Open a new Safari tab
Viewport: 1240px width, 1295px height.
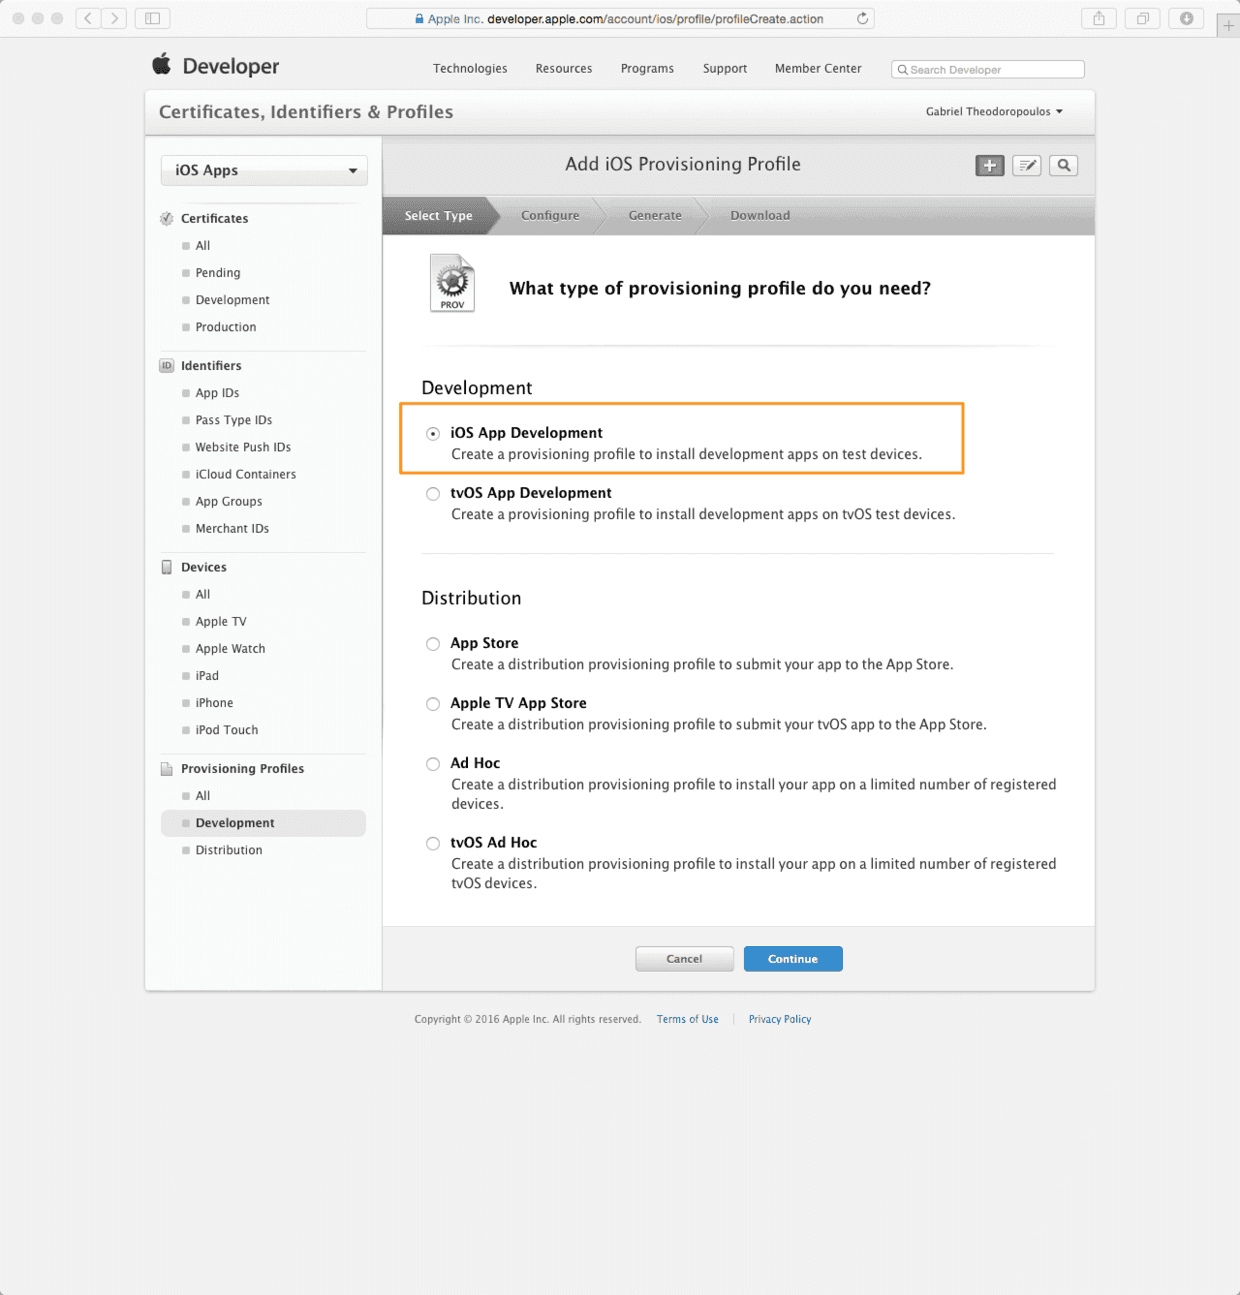point(1228,26)
